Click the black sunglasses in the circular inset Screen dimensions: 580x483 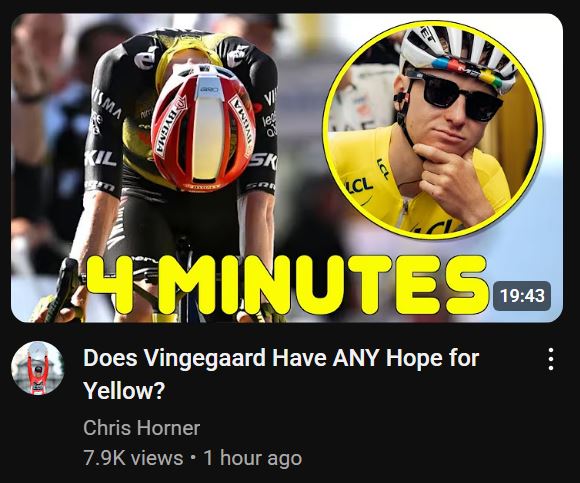[x=454, y=93]
